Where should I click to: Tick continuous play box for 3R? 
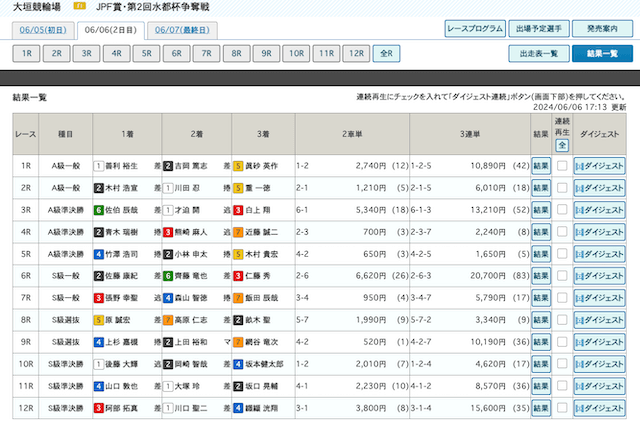tap(562, 210)
